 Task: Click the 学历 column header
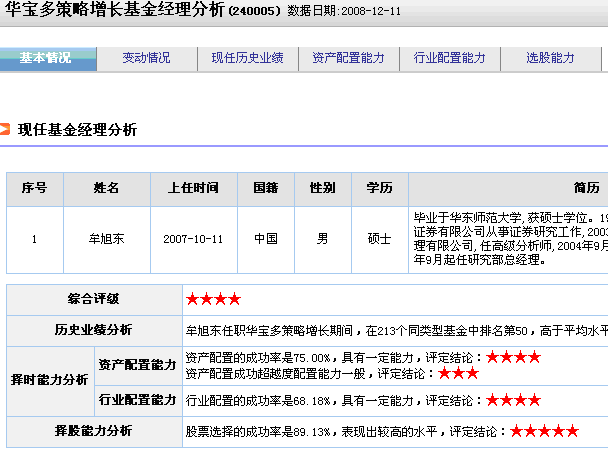pyautogui.click(x=379, y=188)
